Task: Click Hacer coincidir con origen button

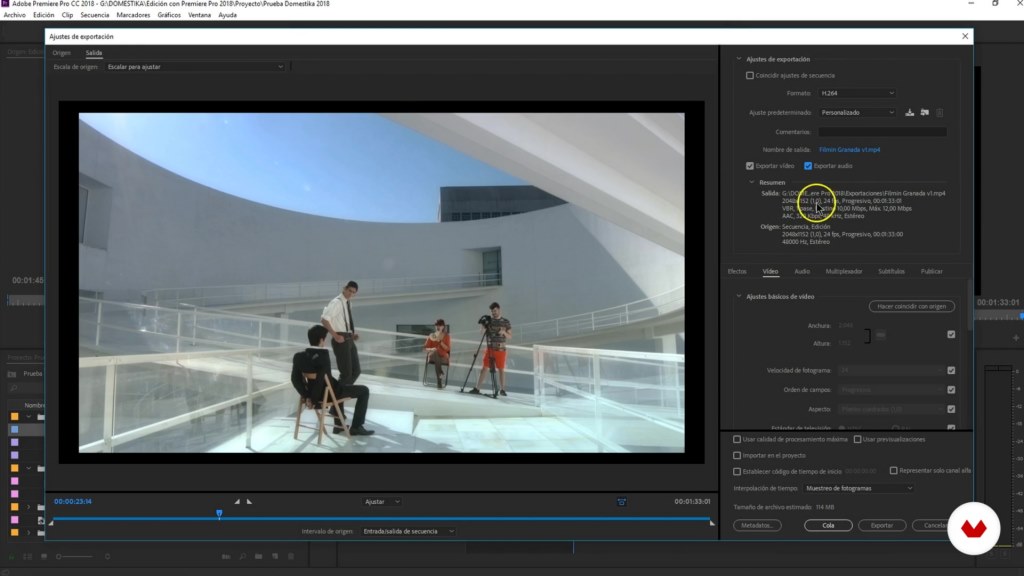Action: tap(912, 306)
